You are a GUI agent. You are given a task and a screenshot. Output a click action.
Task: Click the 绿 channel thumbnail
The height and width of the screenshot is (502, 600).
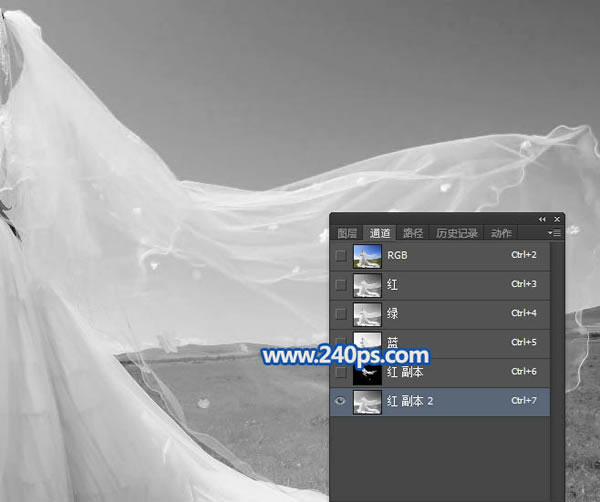click(367, 314)
